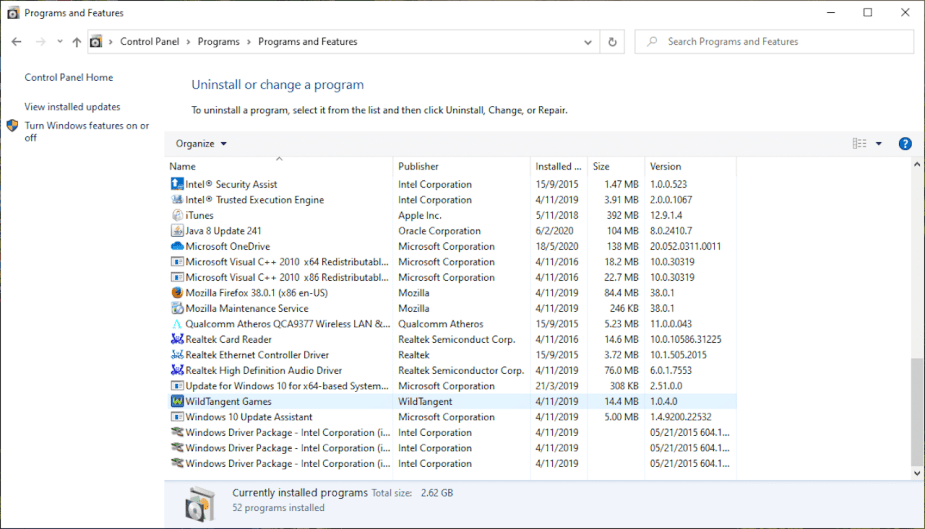
Task: Select the Mozilla Firefox icon in list
Action: (177, 293)
